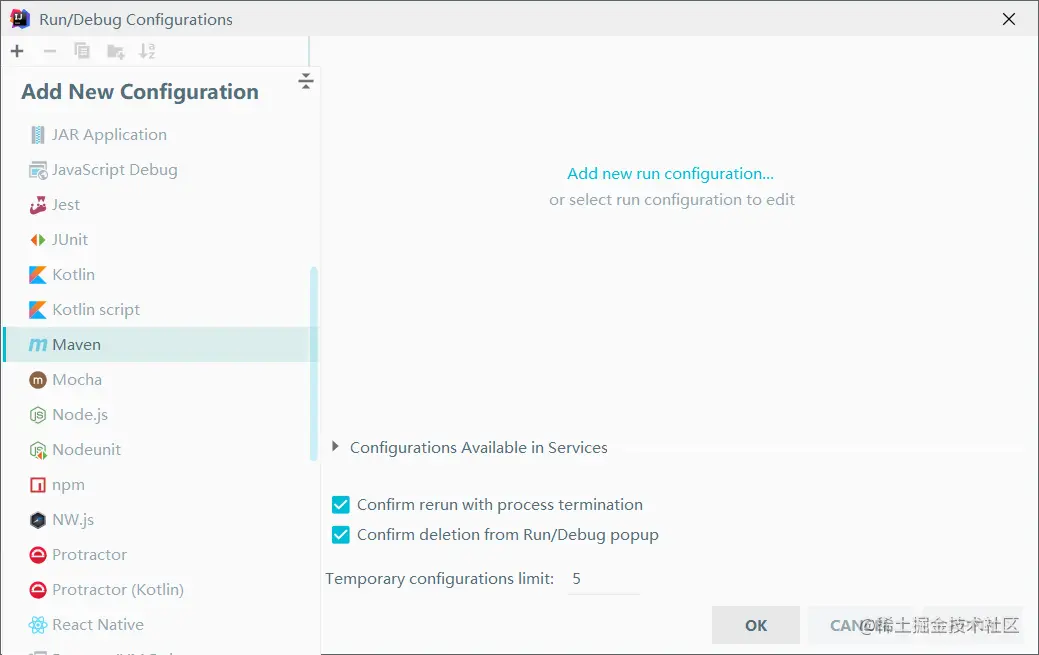Screen dimensions: 1039x655
Task: Toggle Confirm deletion from Run/Debug popup
Action: 341,535
